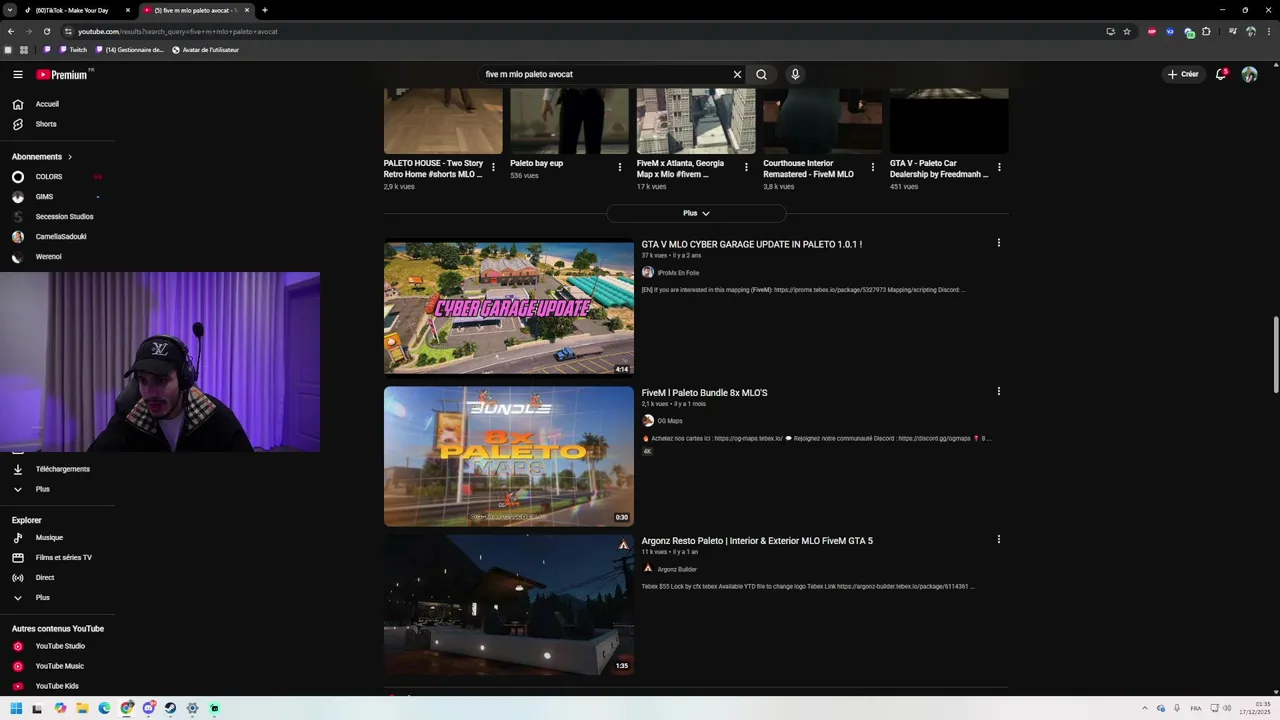Image resolution: width=1280 pixels, height=720 pixels.
Task: Open Argonz Builder channel link
Action: click(x=677, y=569)
